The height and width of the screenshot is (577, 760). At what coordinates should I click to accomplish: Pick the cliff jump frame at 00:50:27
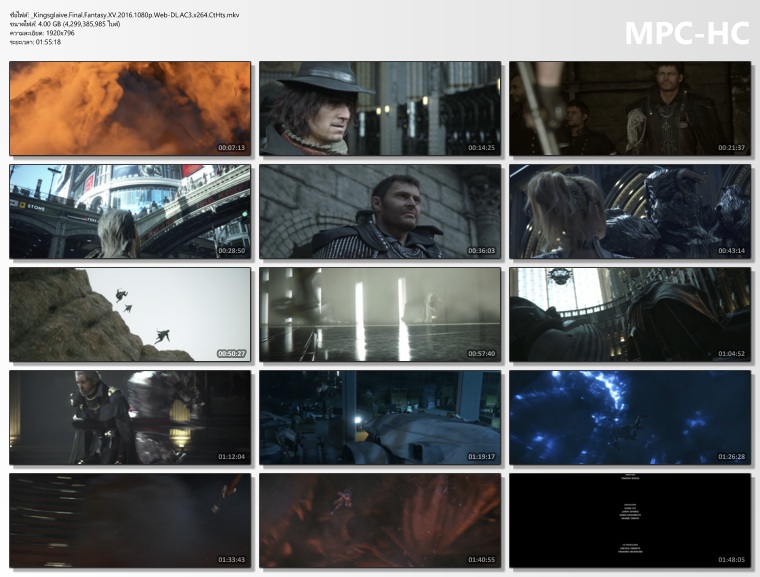pyautogui.click(x=130, y=314)
